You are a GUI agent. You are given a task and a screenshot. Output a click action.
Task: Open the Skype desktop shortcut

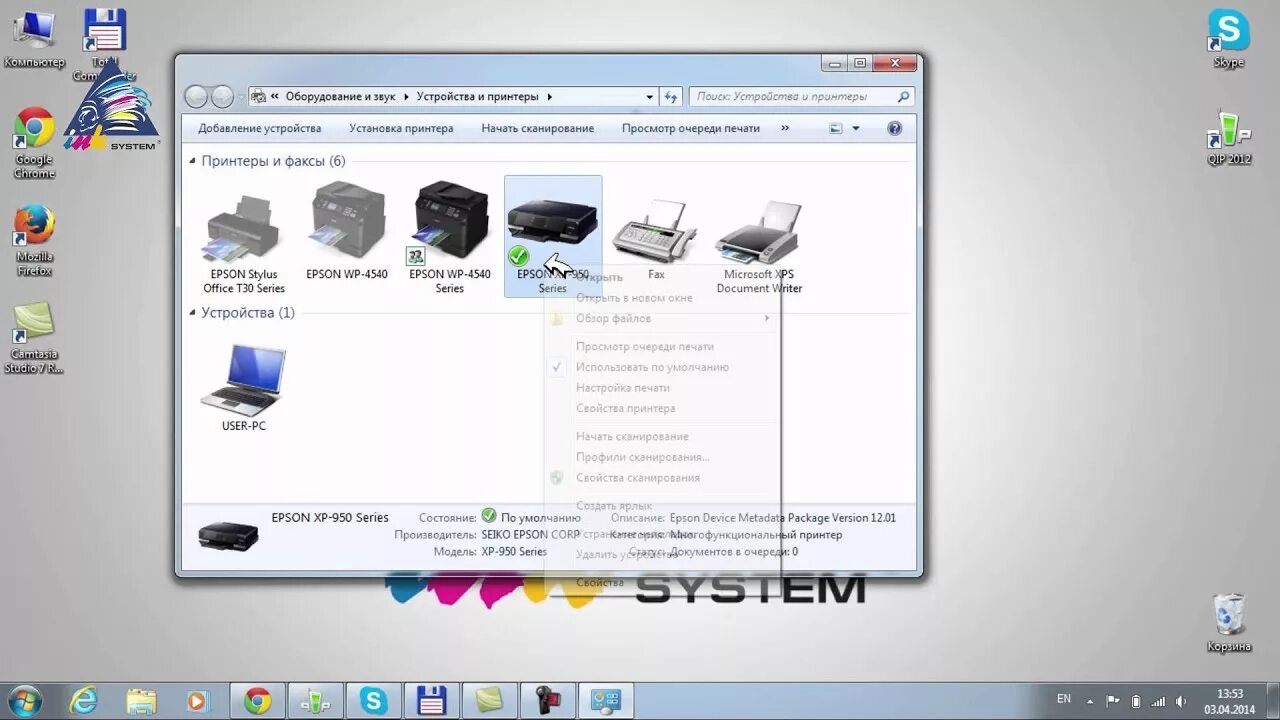point(1228,38)
